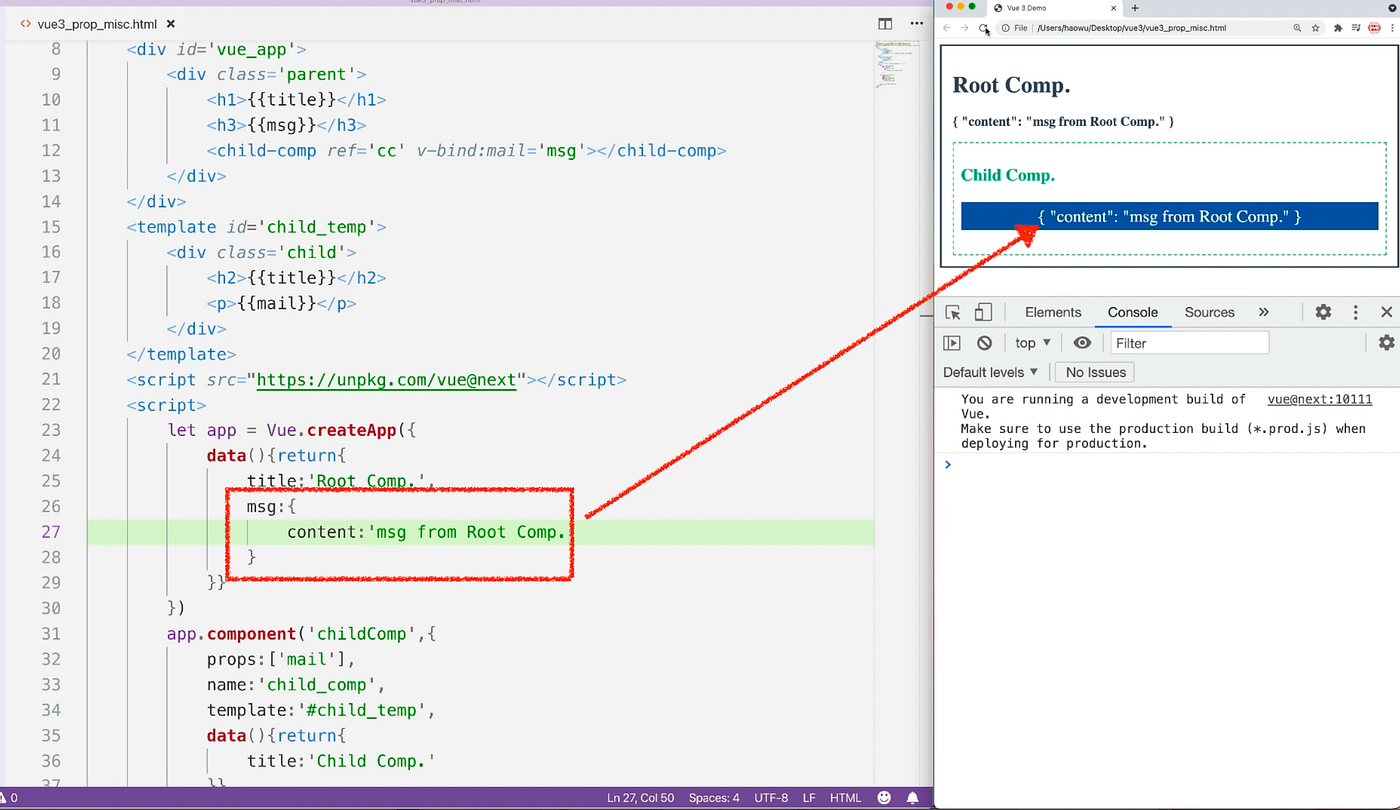Toggle the live expression eye icon
This screenshot has width=1400, height=810.
(1082, 343)
